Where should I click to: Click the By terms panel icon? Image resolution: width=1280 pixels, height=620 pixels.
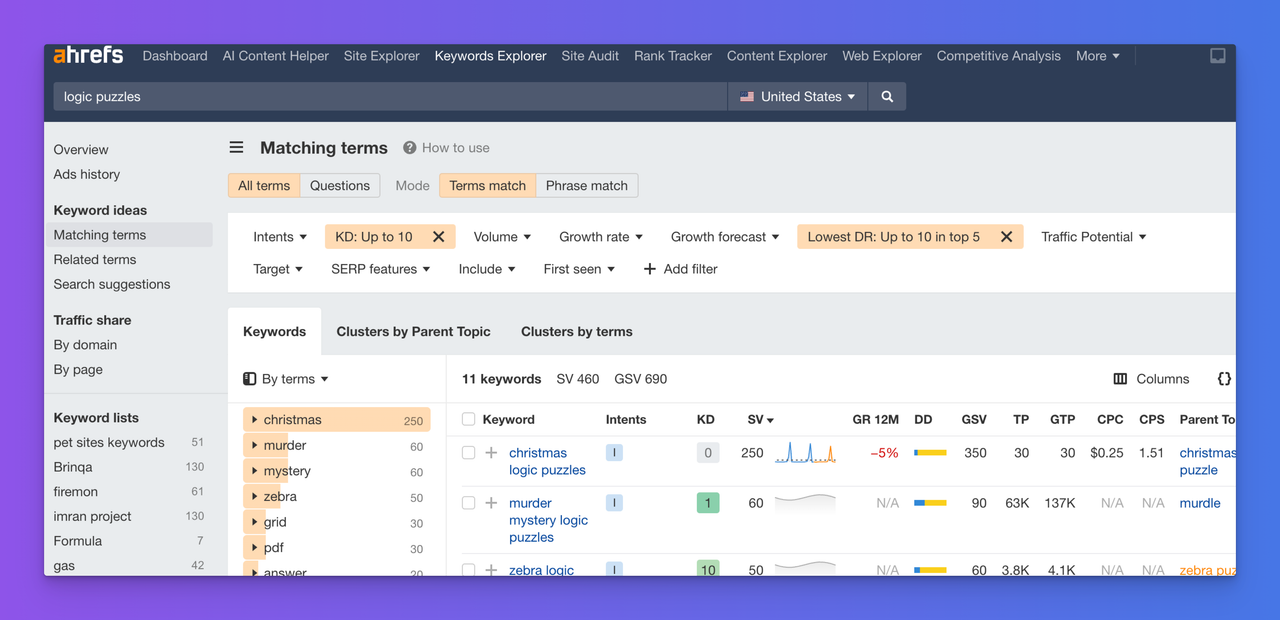pos(250,379)
